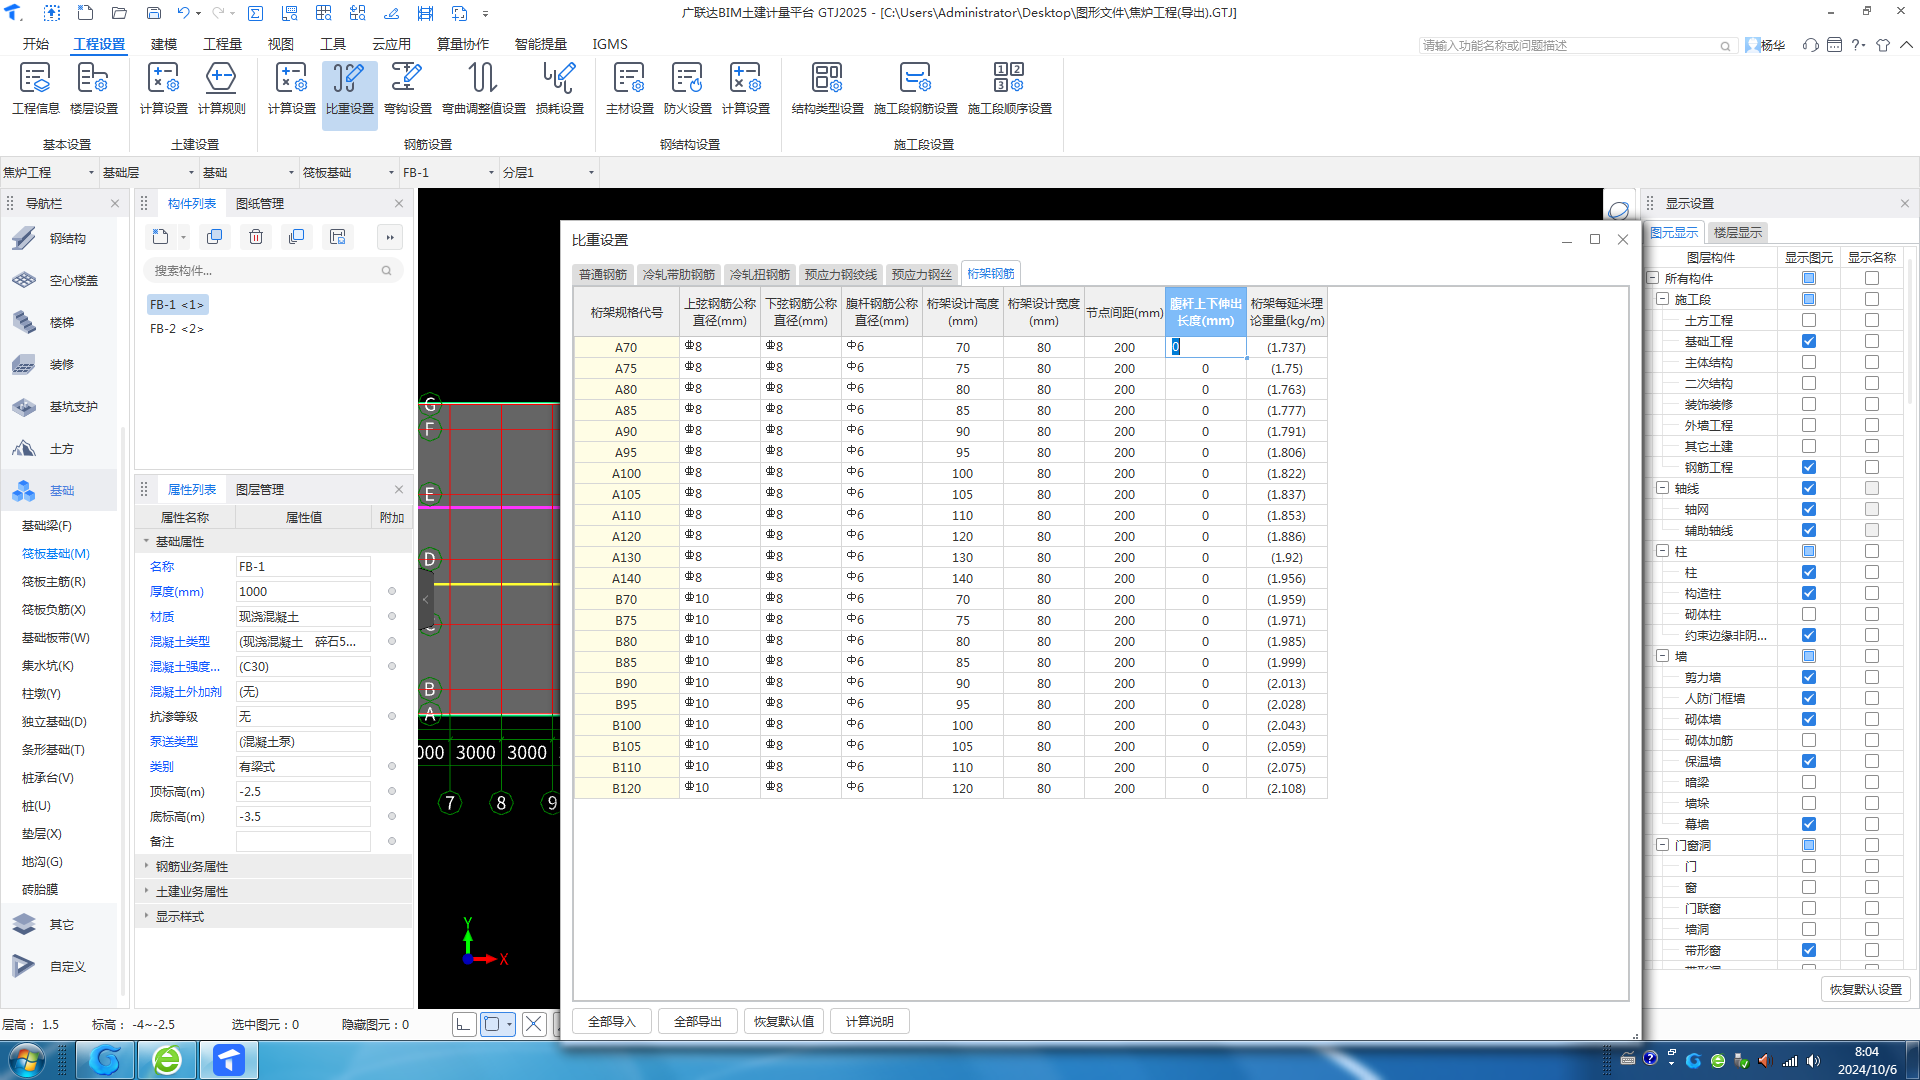The height and width of the screenshot is (1080, 1920).
Task: Switch to 冷轧带肋钢筋 tab
Action: pyautogui.click(x=678, y=274)
